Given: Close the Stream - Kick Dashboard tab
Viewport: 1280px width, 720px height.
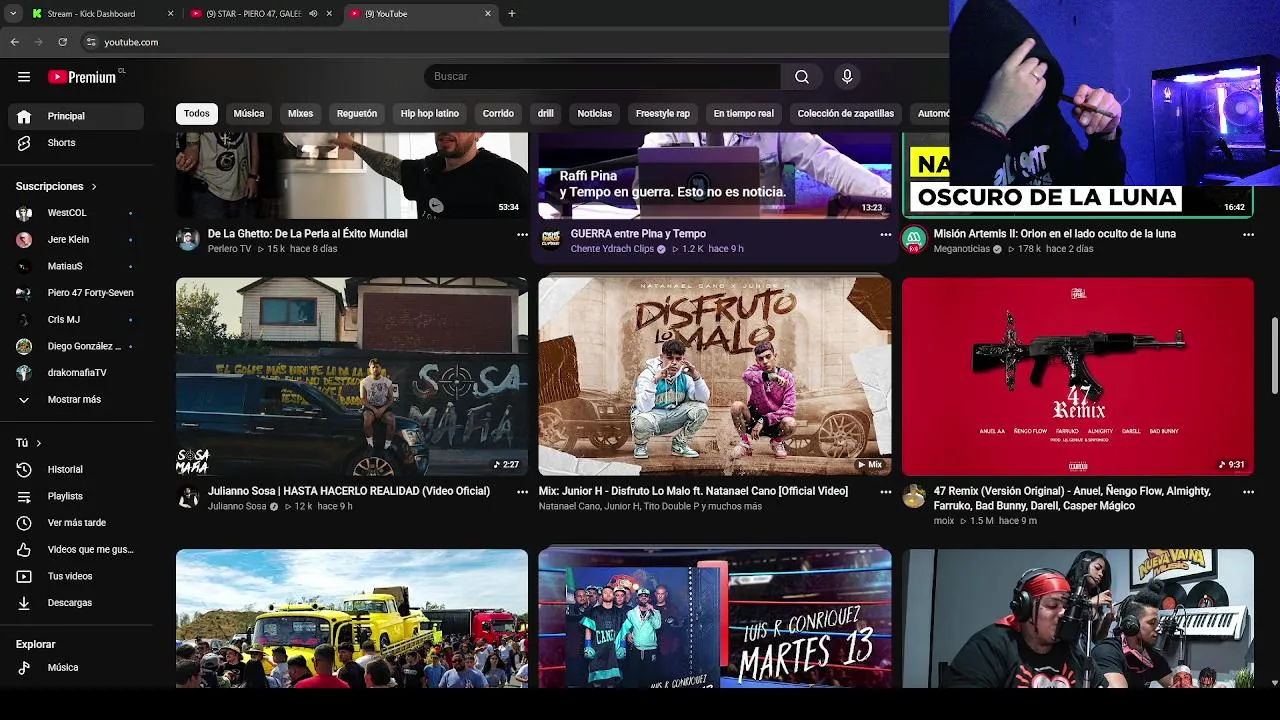Looking at the screenshot, I should coord(170,14).
